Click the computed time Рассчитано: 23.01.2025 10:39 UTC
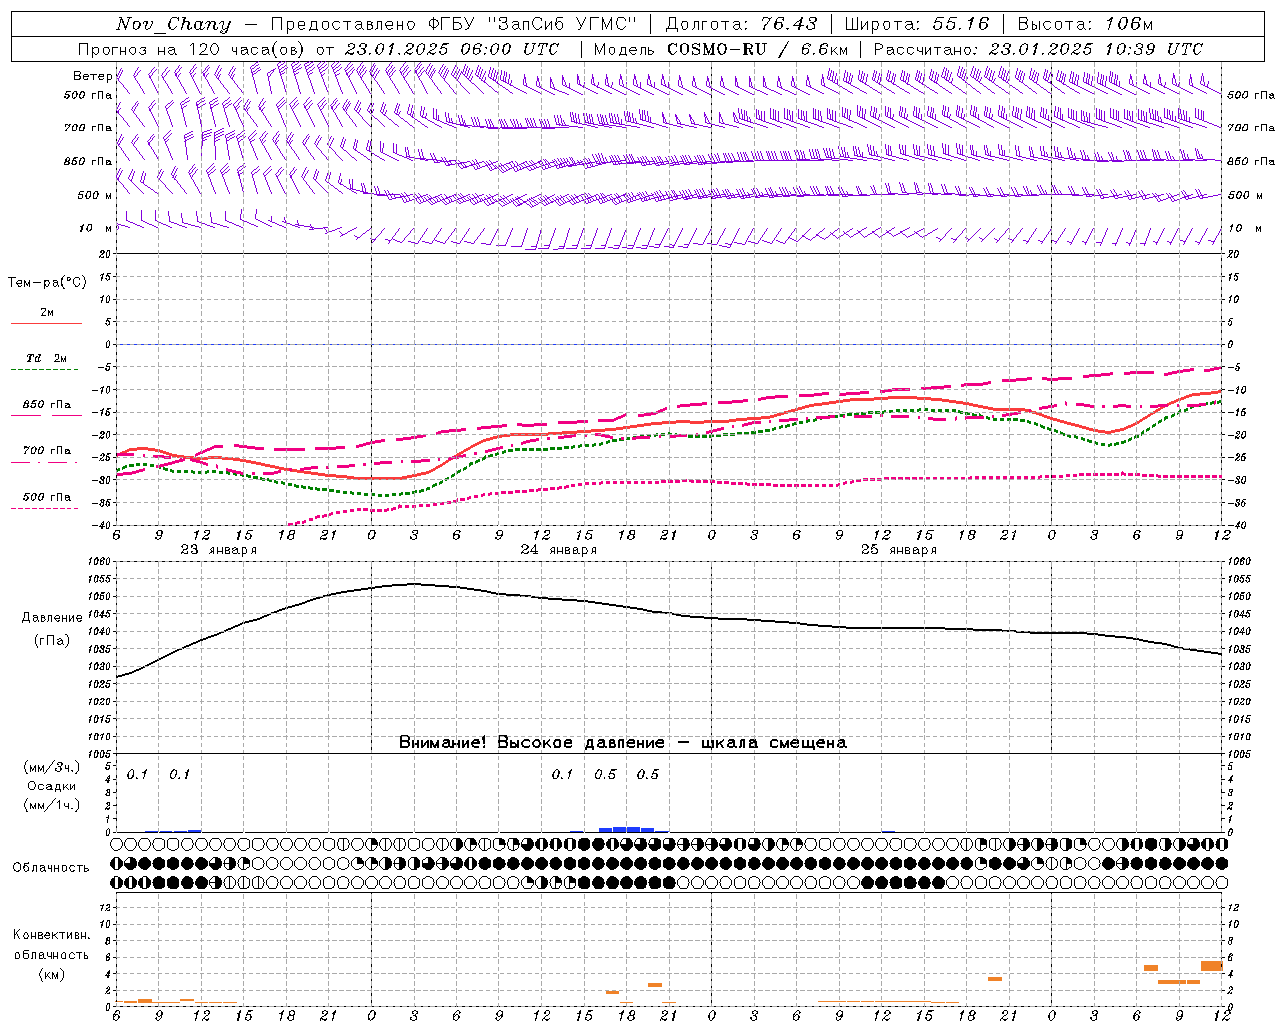Viewport: 1280px width, 1024px height. [1038, 49]
